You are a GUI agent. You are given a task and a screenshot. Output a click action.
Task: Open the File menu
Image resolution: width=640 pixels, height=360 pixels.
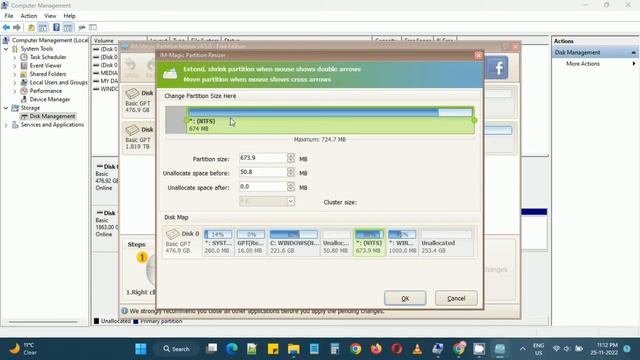point(9,16)
